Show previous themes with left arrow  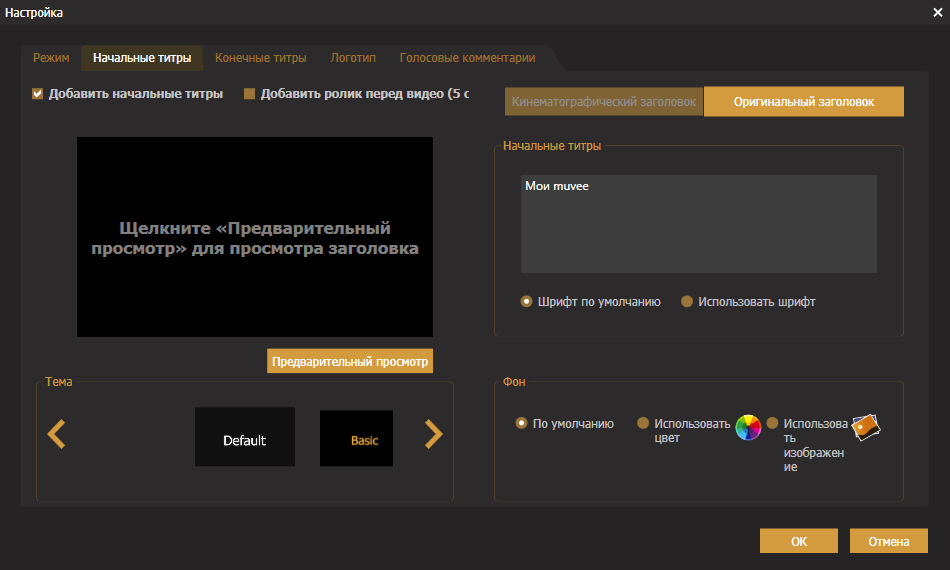[56, 434]
